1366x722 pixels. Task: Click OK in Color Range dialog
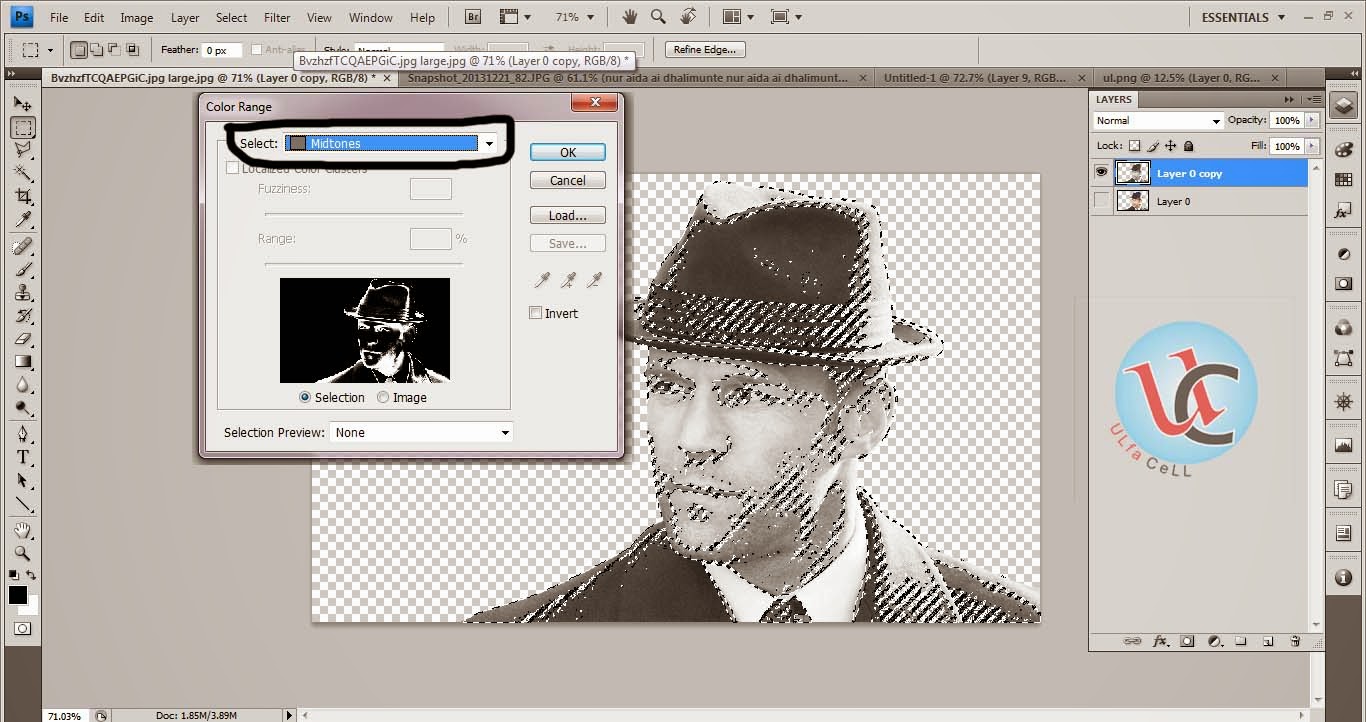568,152
